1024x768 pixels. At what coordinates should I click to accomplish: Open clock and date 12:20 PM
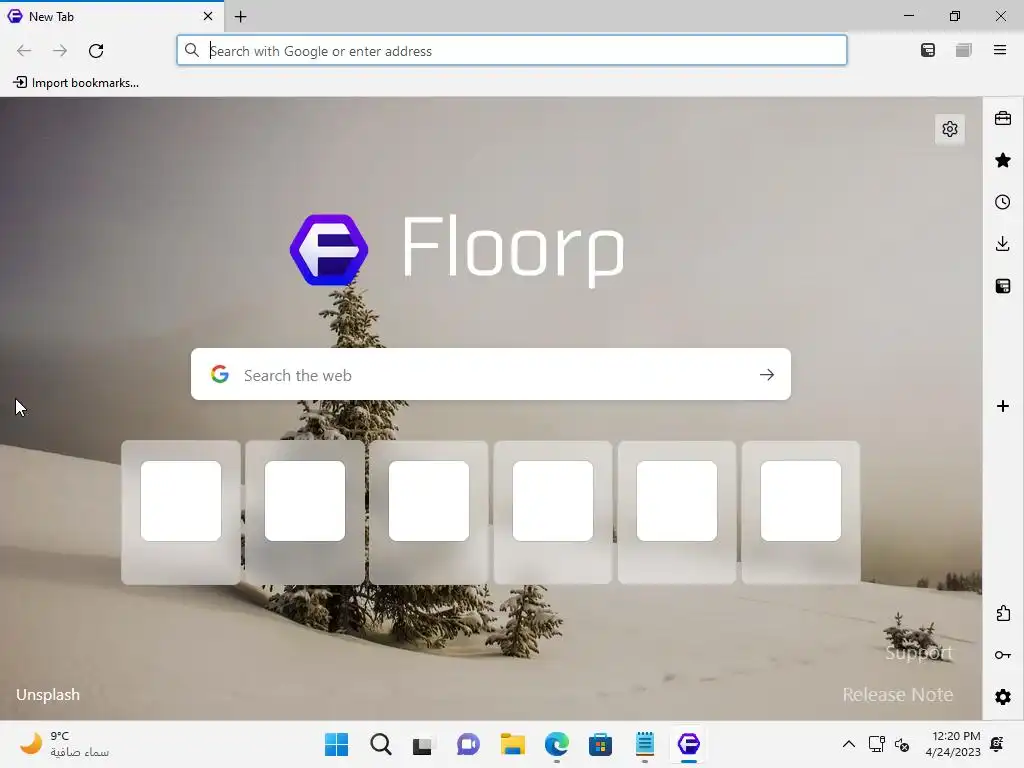pyautogui.click(x=953, y=744)
